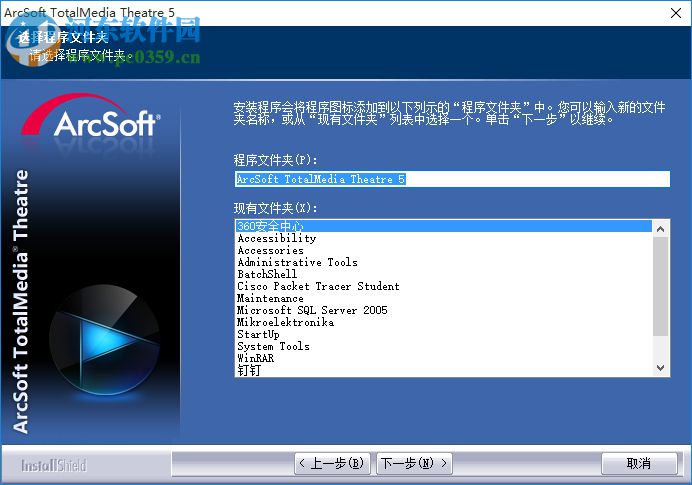Choose System Tools from the list

click(x=444, y=346)
